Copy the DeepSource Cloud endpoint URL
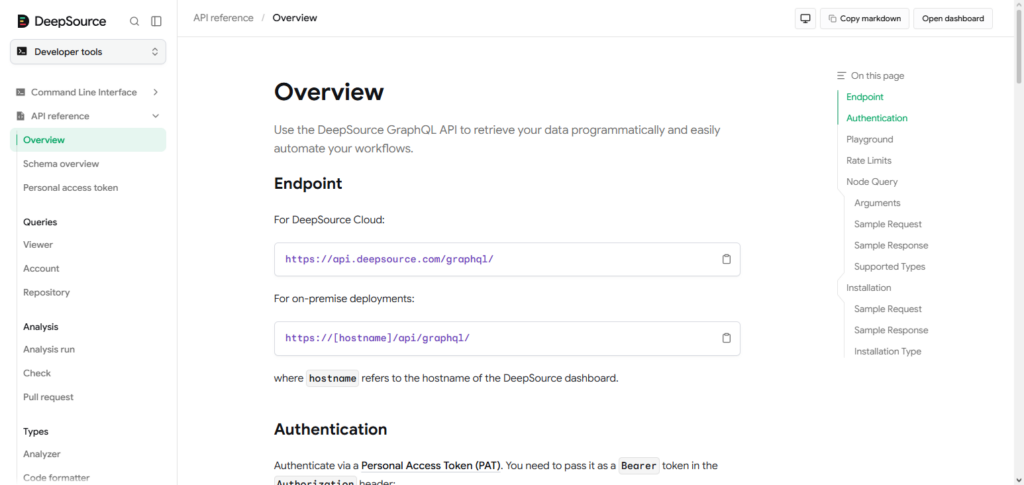This screenshot has width=1024, height=485. [726, 259]
